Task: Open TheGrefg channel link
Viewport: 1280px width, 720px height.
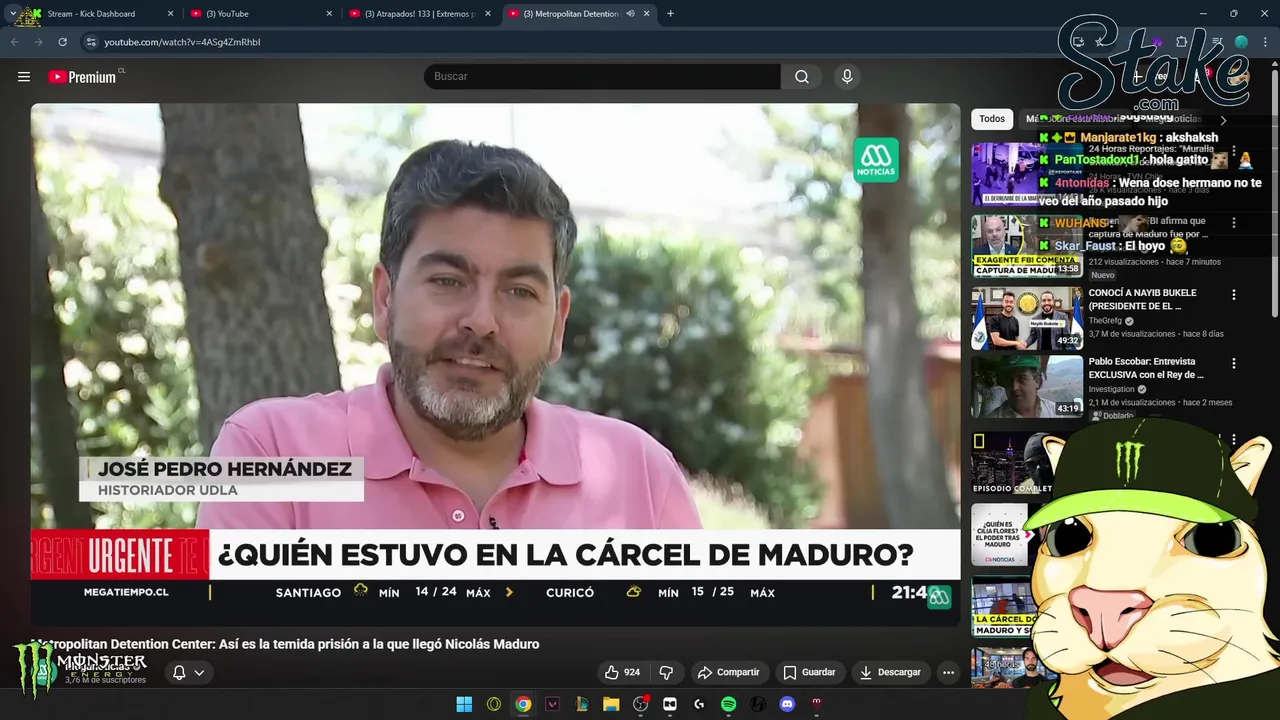Action: [x=1105, y=321]
